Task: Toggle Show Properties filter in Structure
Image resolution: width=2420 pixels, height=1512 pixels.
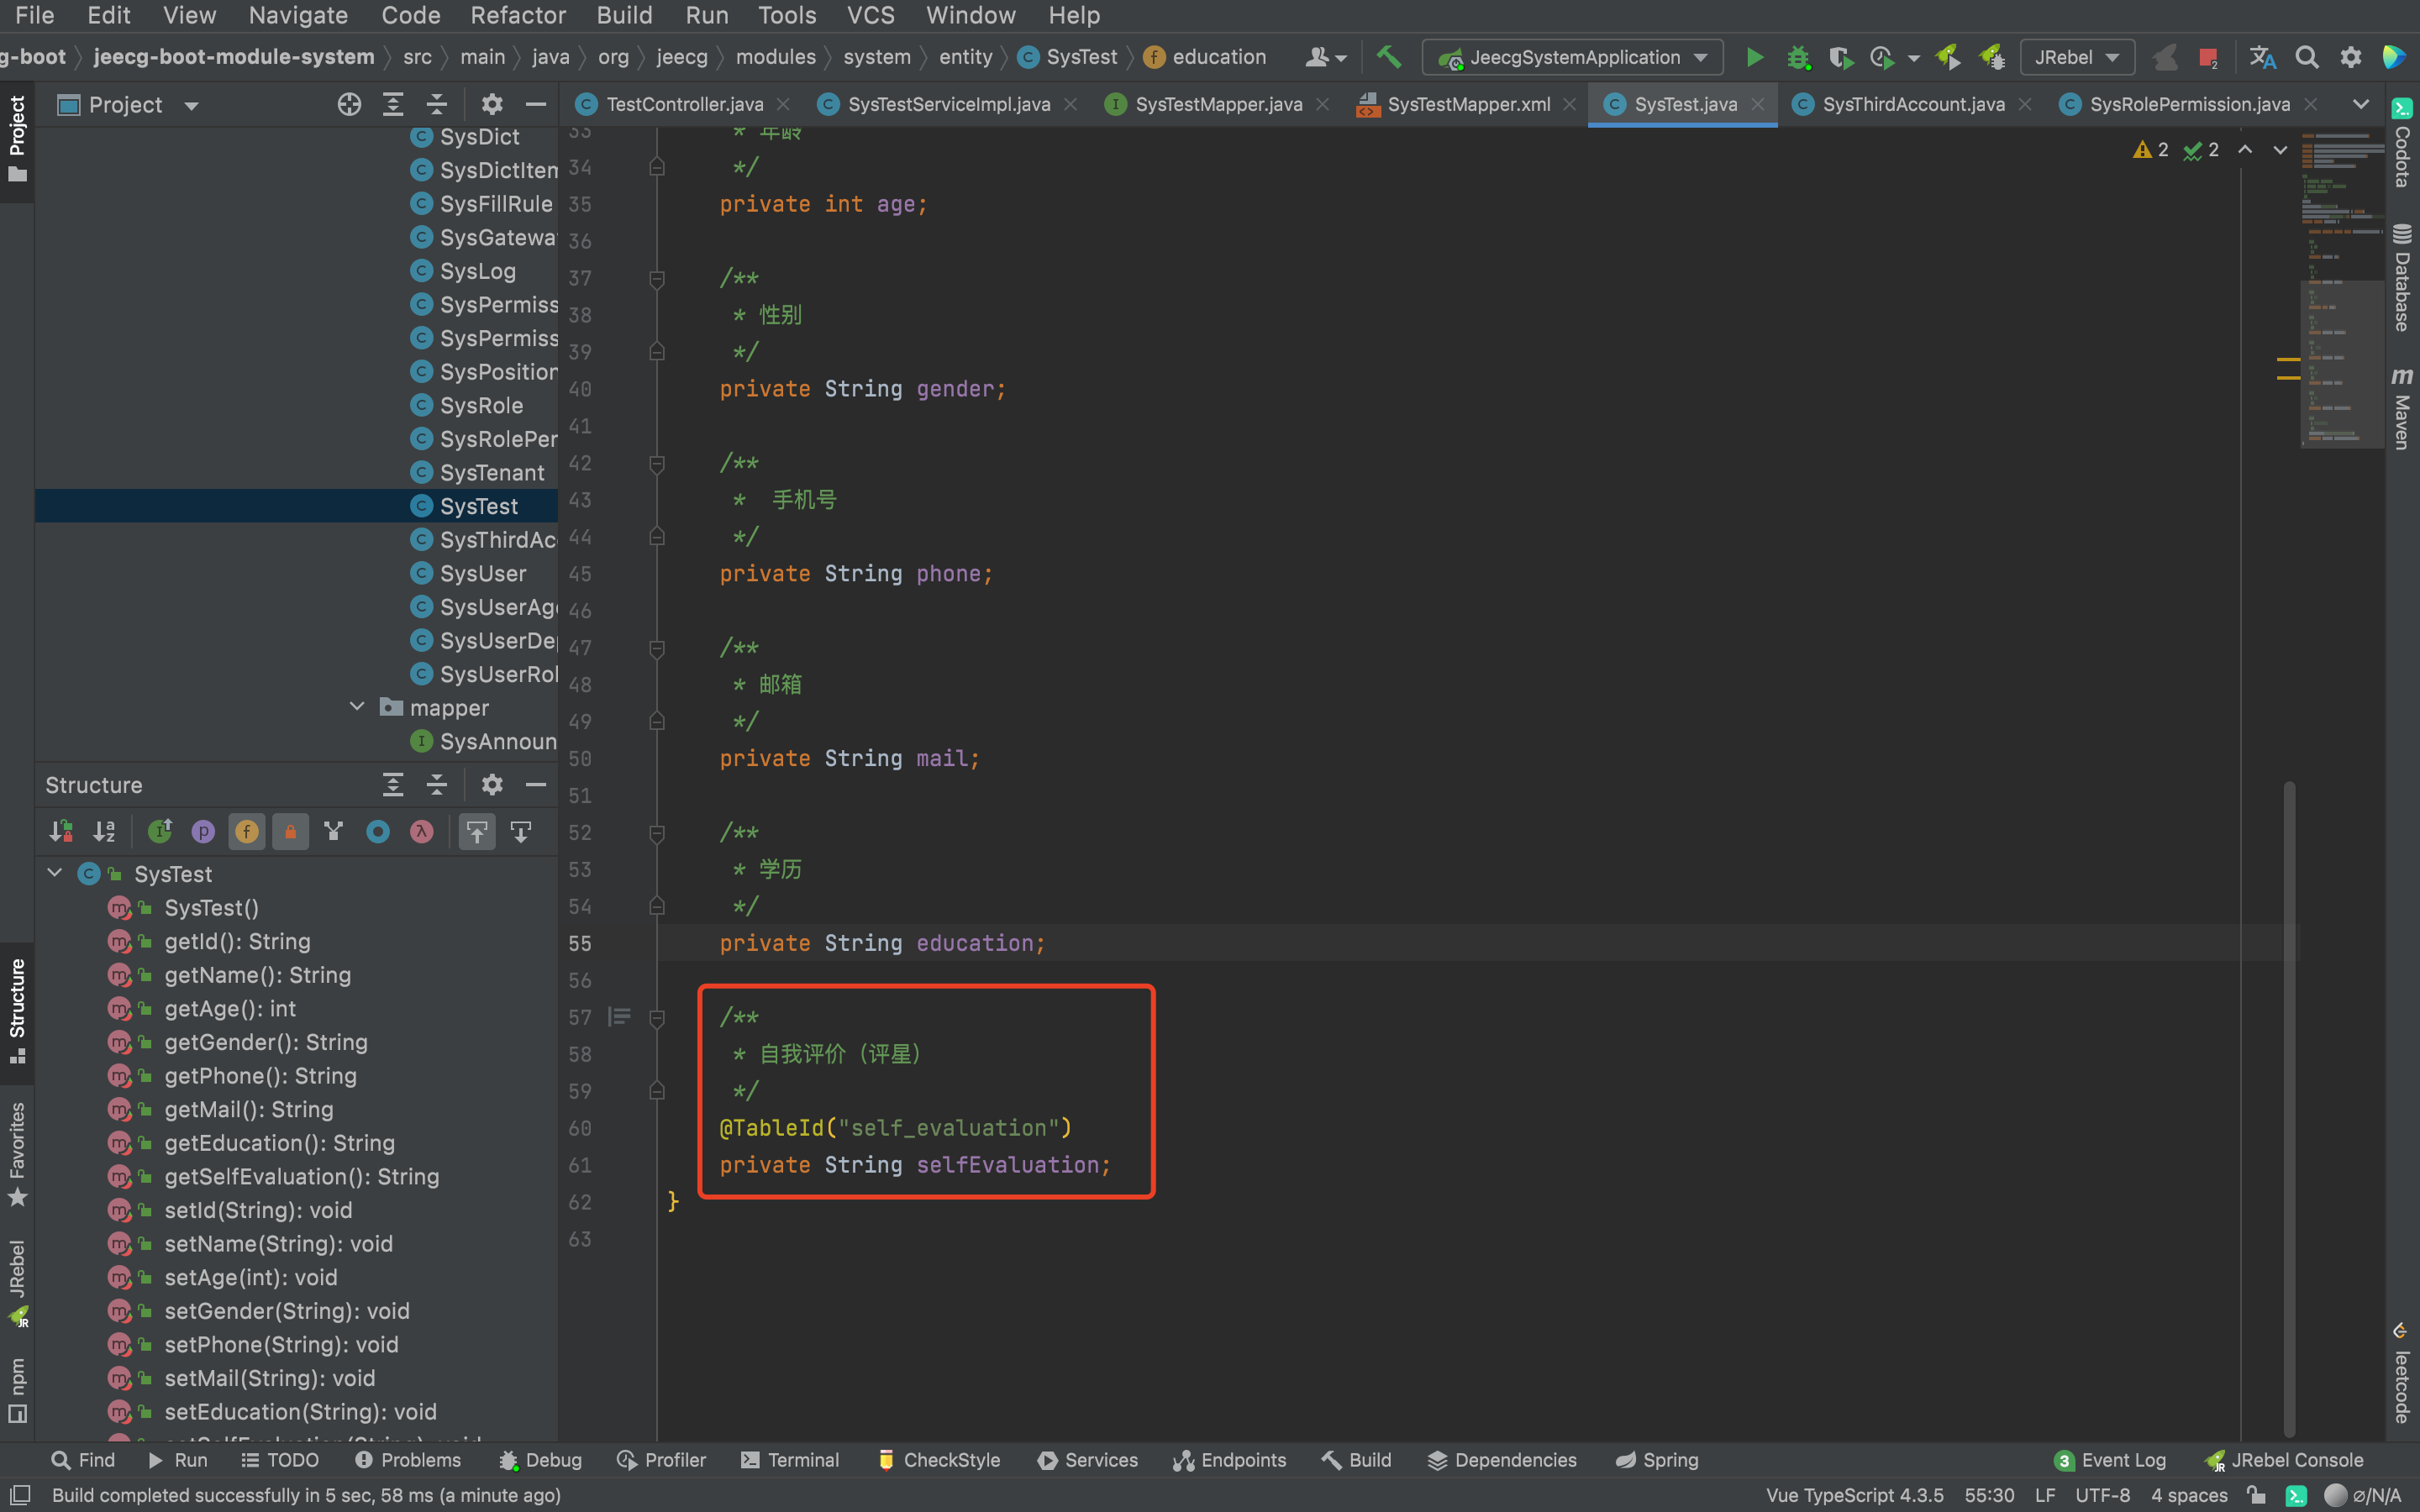Action: click(203, 831)
